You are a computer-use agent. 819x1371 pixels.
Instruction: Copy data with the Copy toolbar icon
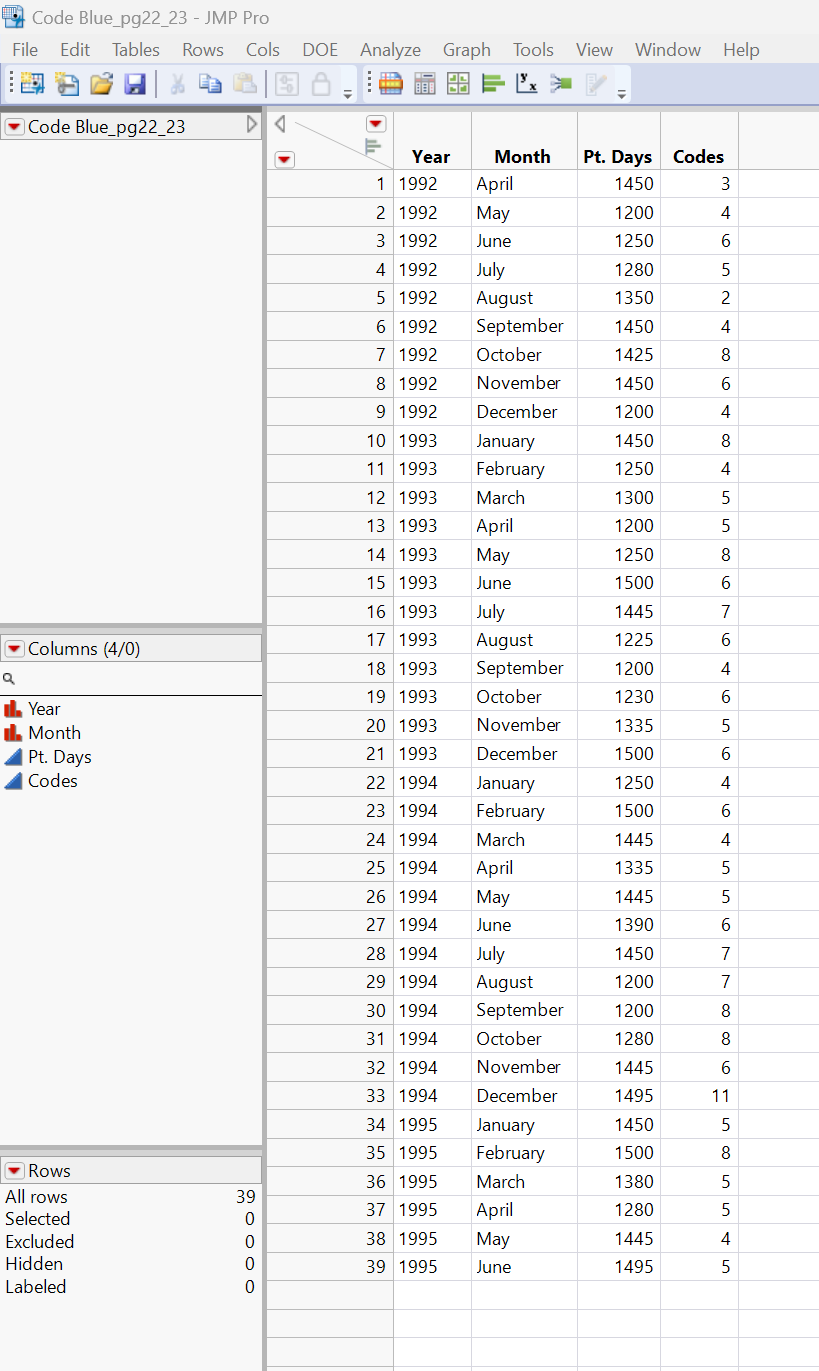point(210,83)
